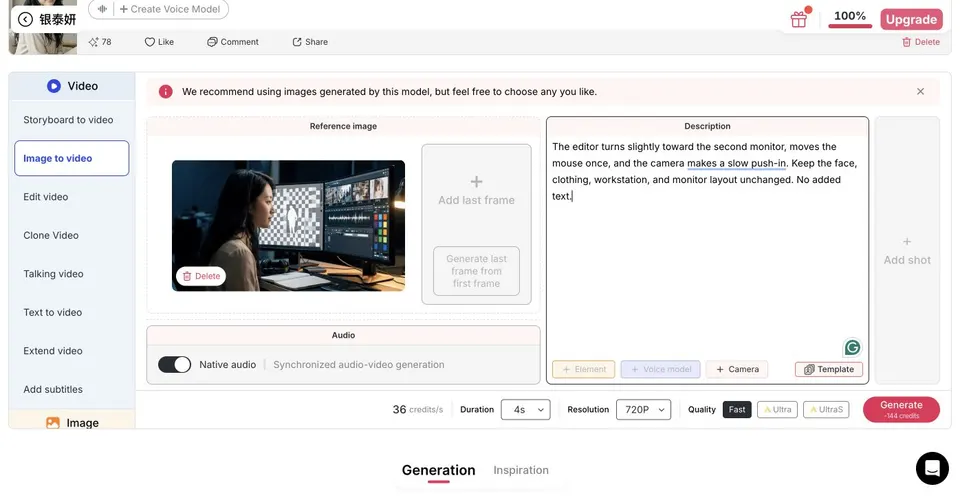Click the back arrow icon beside 银泰妍

(x=25, y=20)
